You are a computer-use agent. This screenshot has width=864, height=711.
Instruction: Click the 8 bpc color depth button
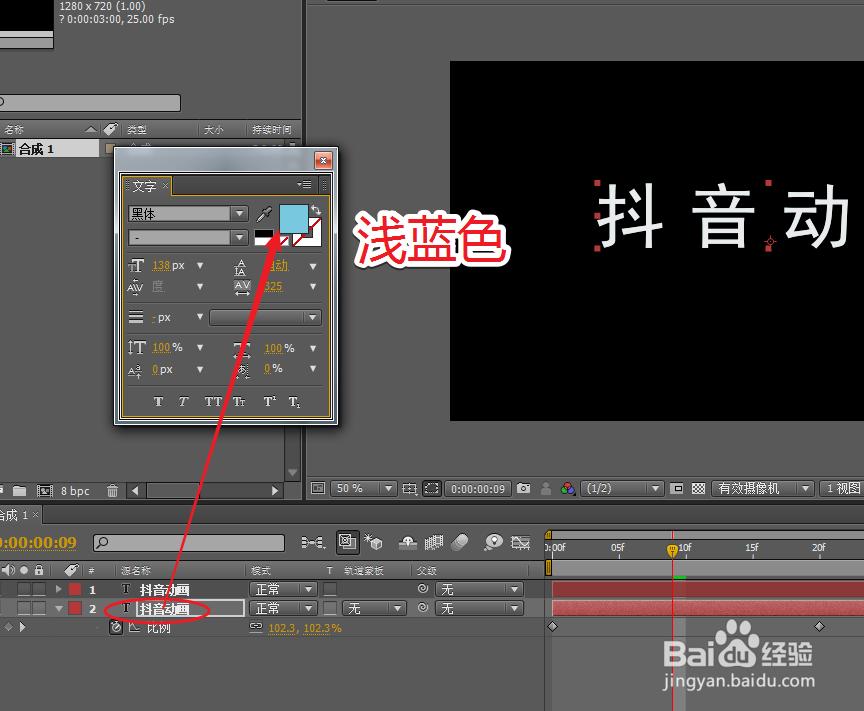75,491
